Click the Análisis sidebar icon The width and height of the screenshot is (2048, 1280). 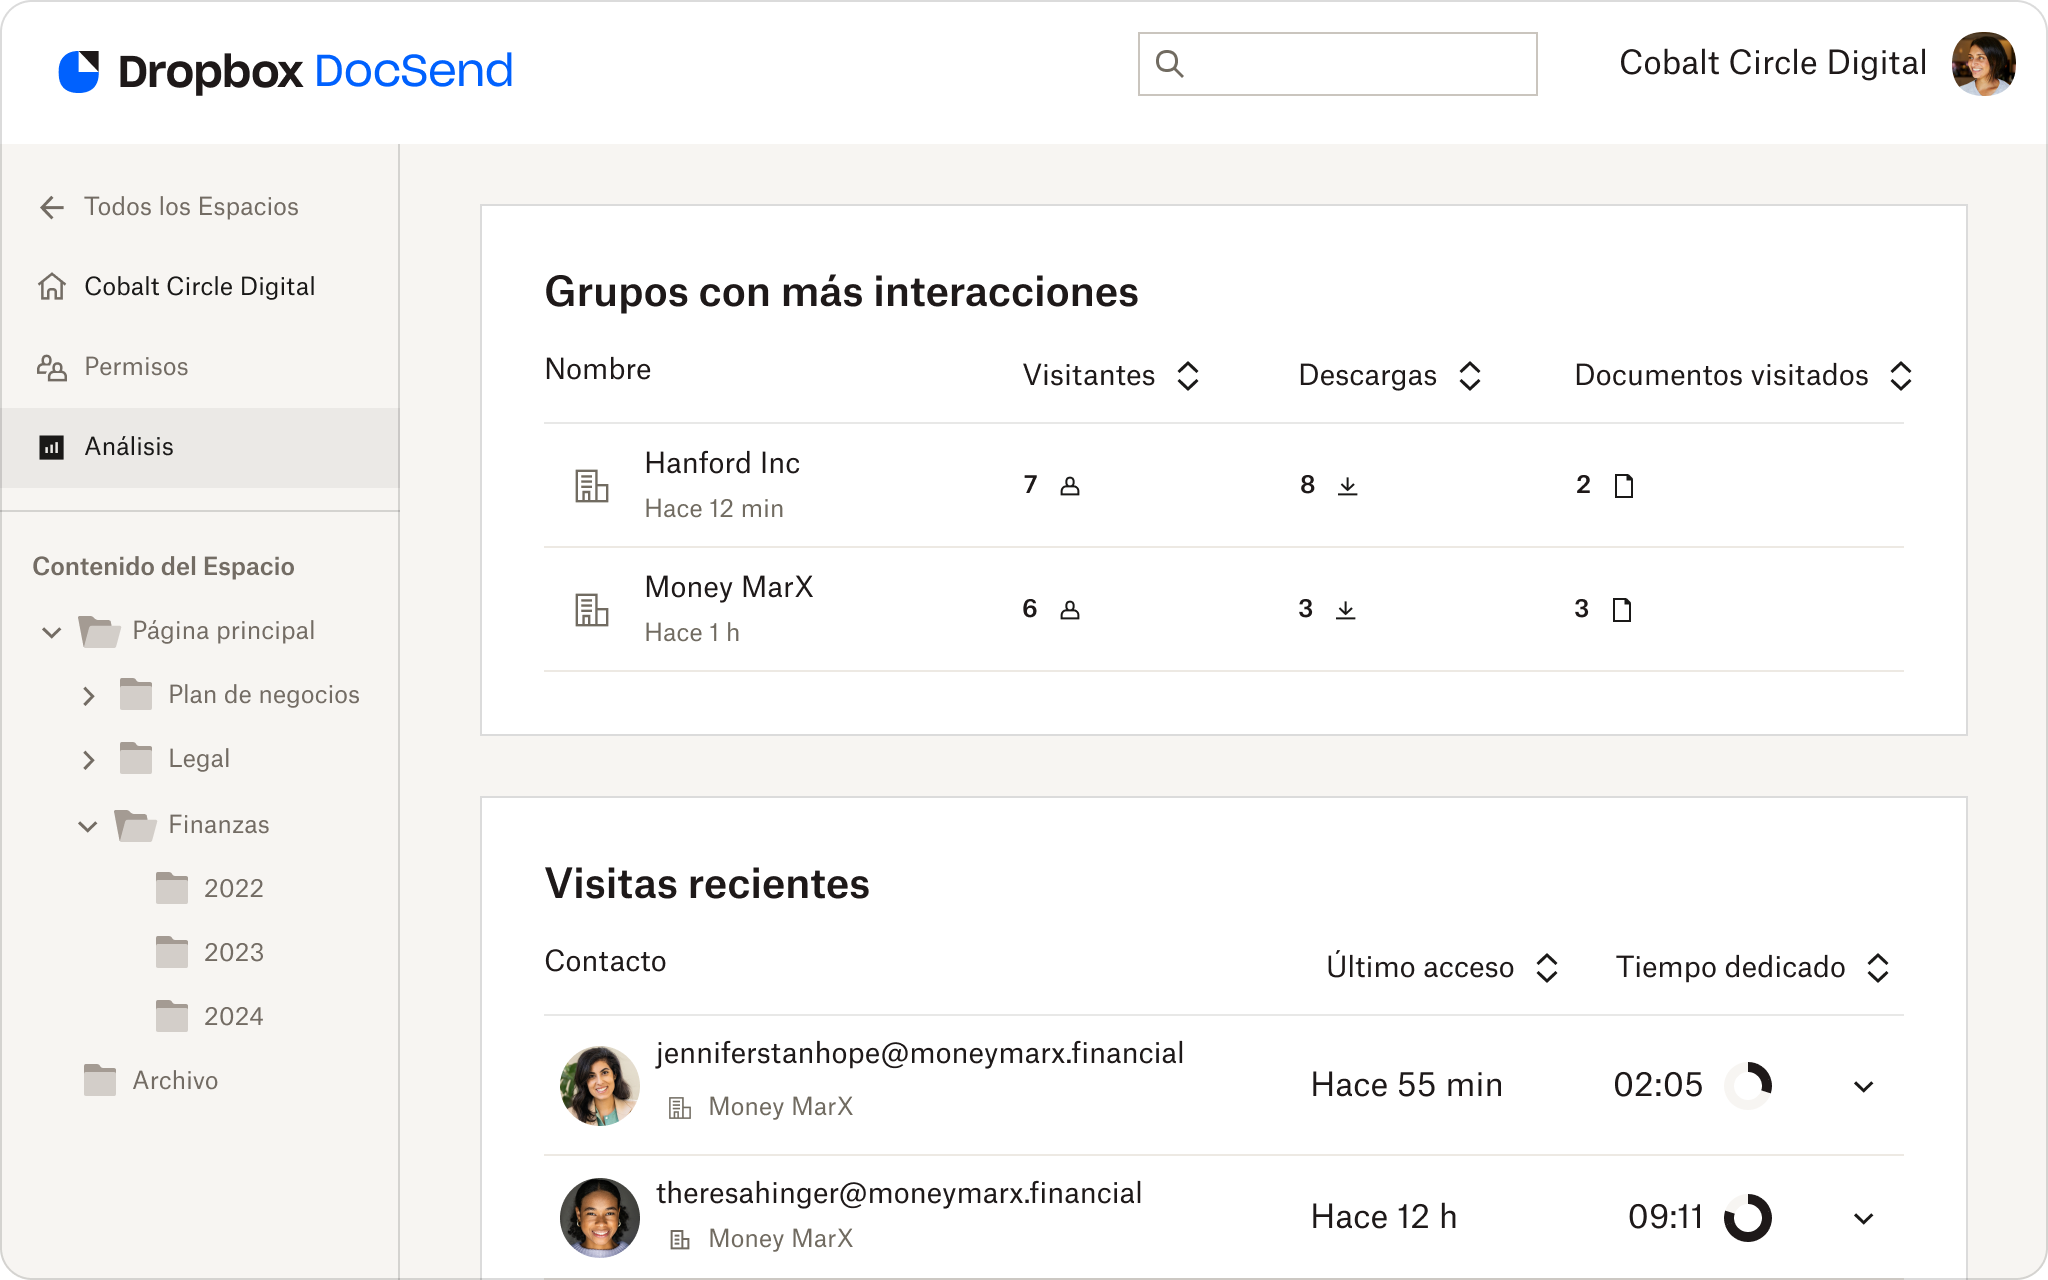[x=52, y=445]
